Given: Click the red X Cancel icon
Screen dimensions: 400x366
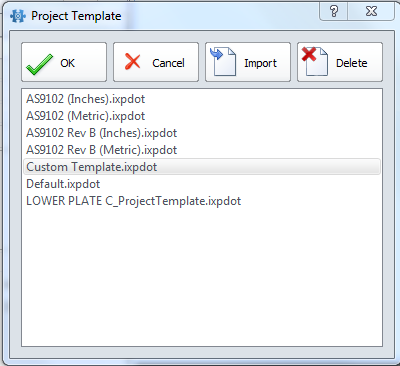Looking at the screenshot, I should coord(133,62).
